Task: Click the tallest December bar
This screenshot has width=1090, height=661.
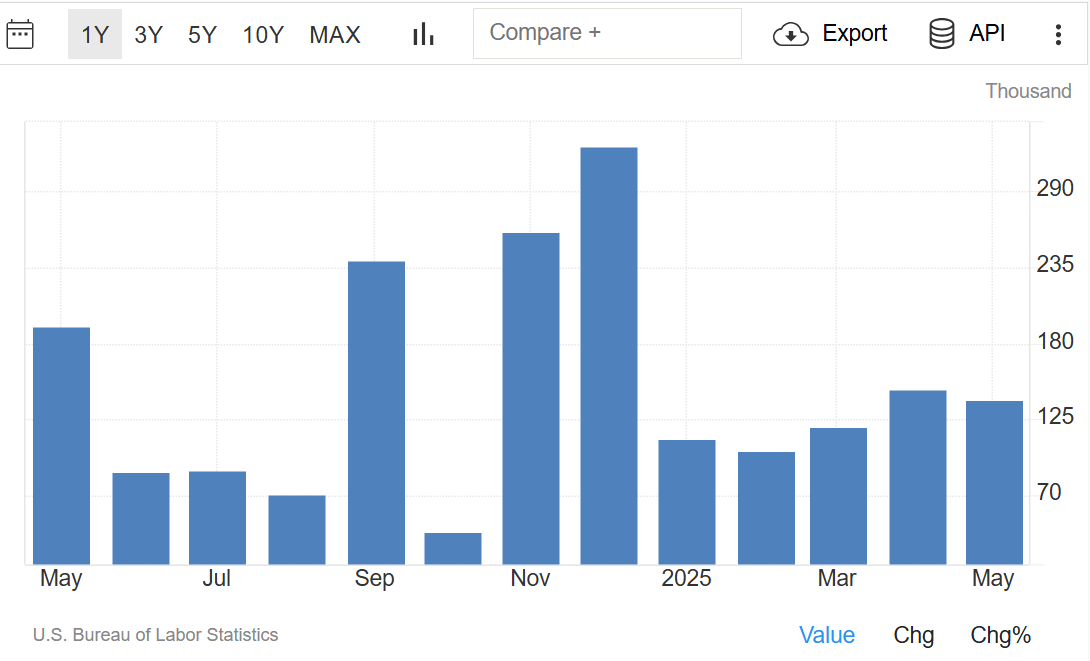Action: [x=609, y=356]
